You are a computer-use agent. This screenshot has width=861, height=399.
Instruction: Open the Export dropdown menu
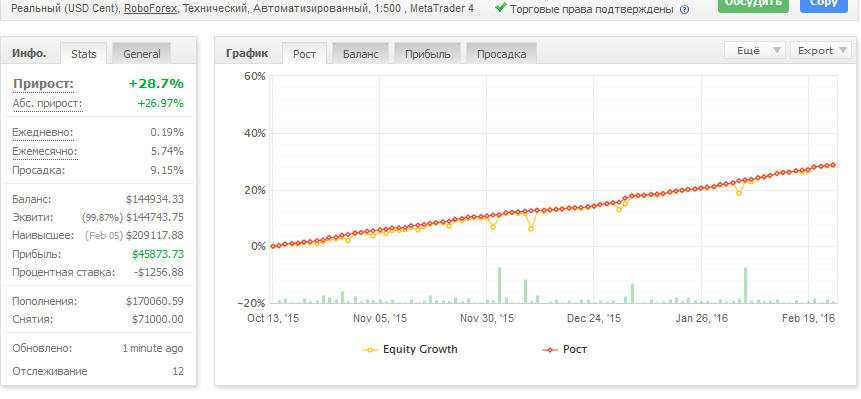click(821, 50)
